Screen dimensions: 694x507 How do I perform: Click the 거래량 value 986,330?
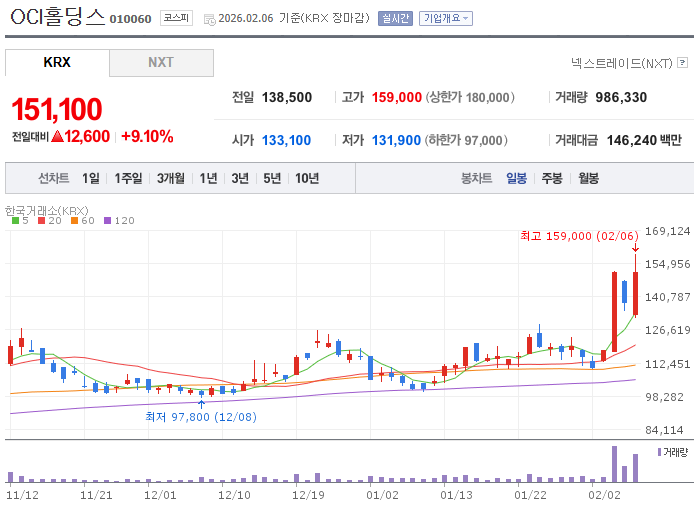tap(621, 97)
